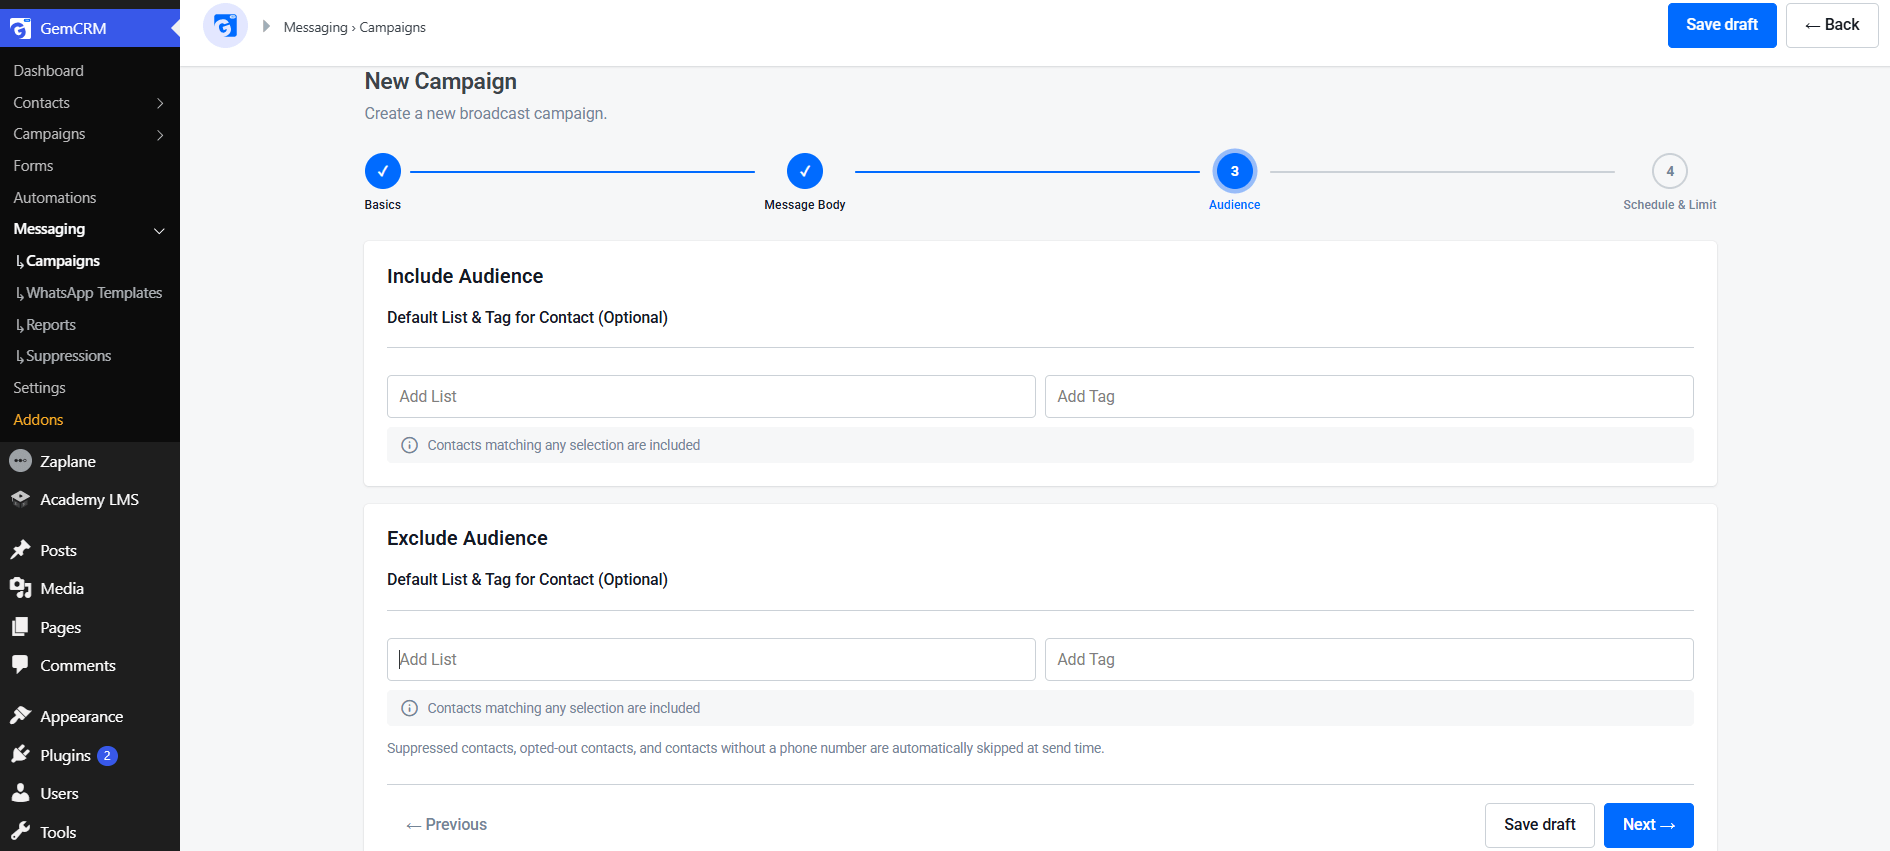This screenshot has height=851, width=1890.
Task: Open Zaplane via its sidebar icon
Action: 20,461
